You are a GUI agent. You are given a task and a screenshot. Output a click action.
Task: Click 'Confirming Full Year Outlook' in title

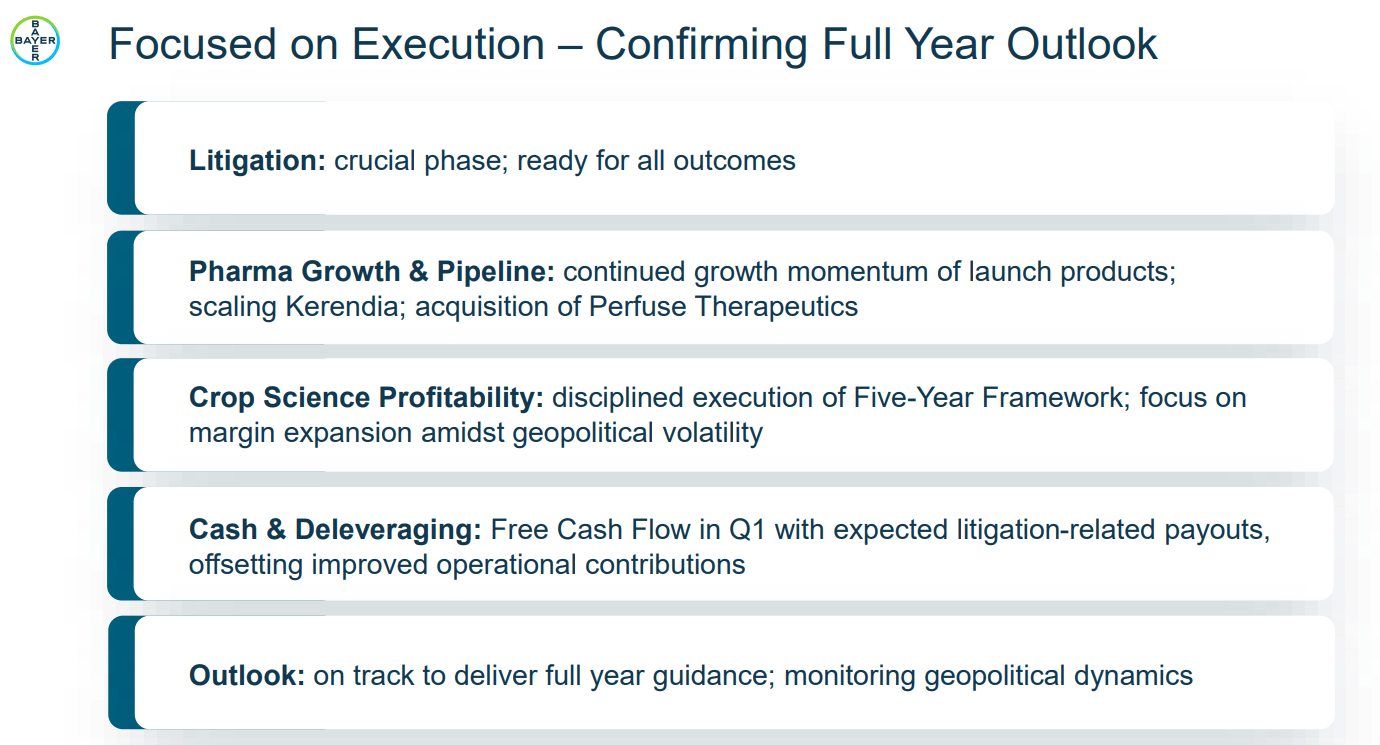click(x=877, y=45)
